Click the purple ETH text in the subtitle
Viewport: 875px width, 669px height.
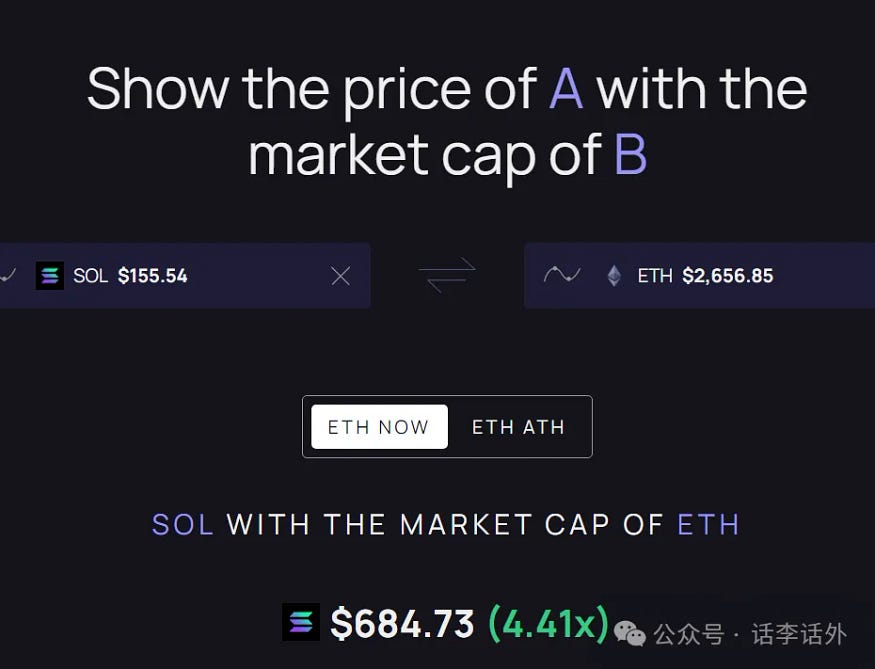tap(708, 525)
